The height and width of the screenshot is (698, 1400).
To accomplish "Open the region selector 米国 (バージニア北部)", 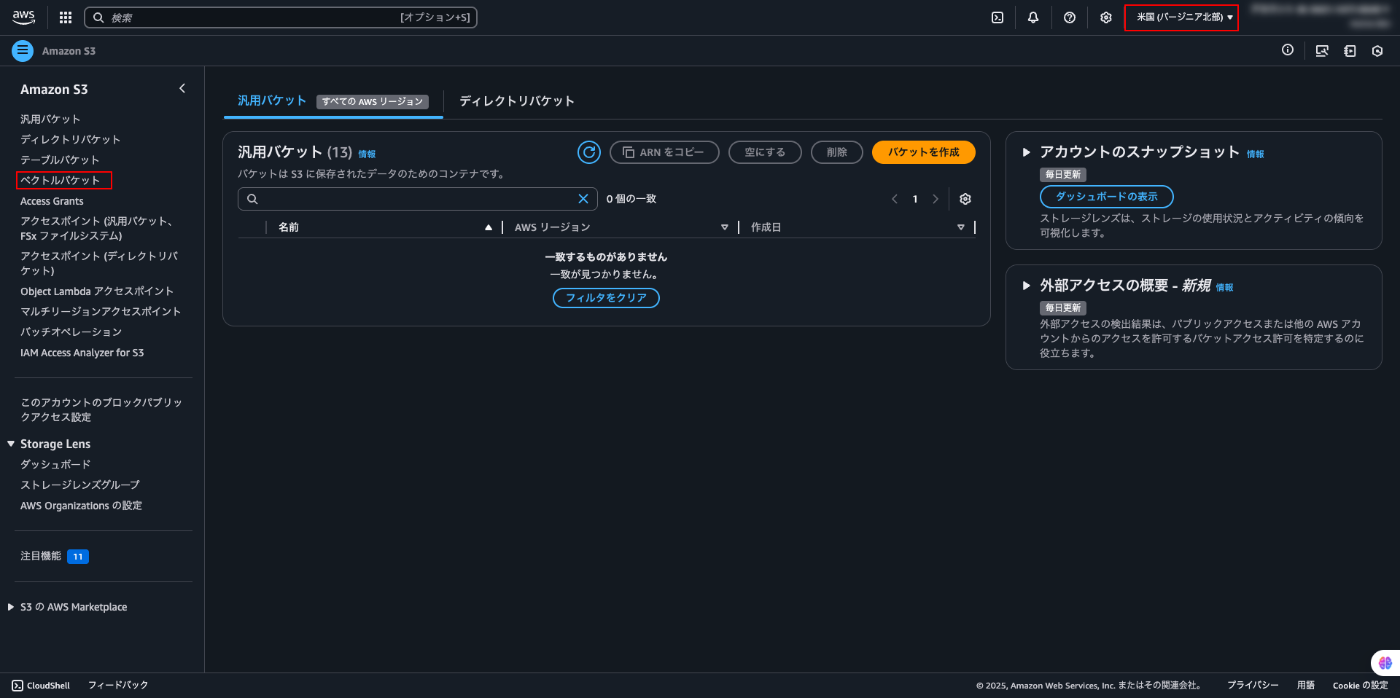I will tap(1182, 17).
